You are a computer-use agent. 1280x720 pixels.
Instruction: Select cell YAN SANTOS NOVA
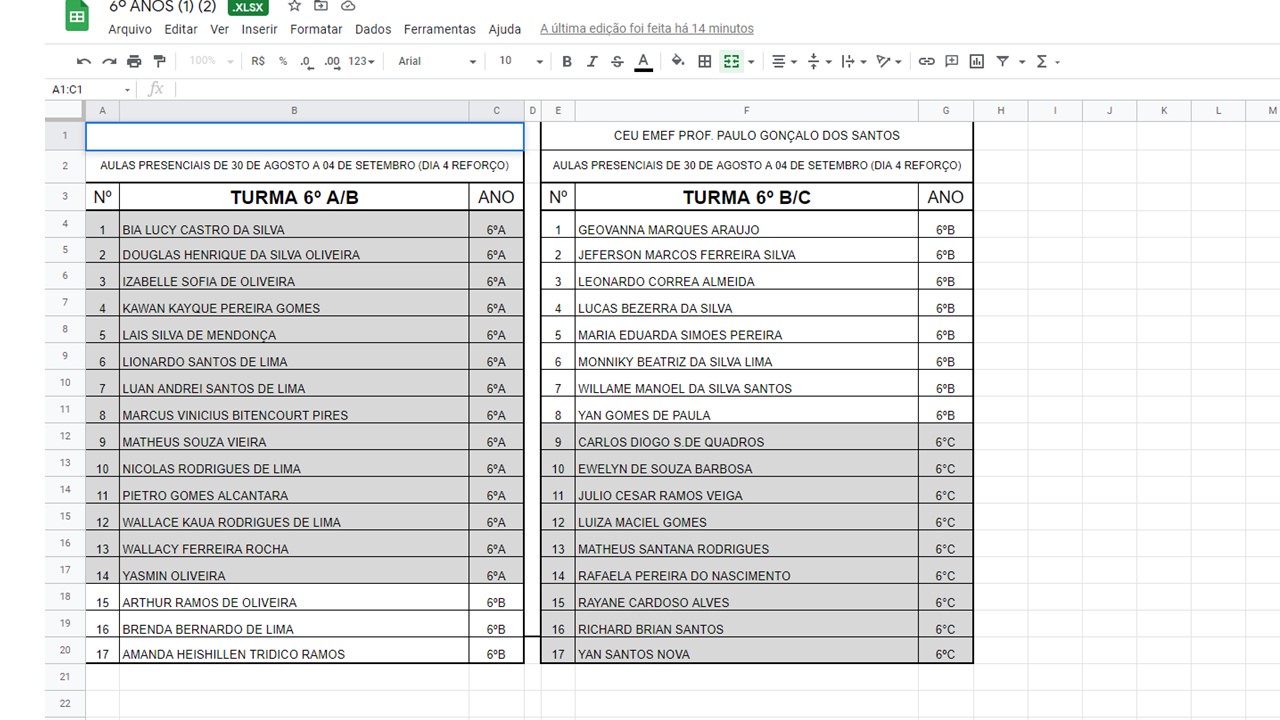(x=747, y=651)
